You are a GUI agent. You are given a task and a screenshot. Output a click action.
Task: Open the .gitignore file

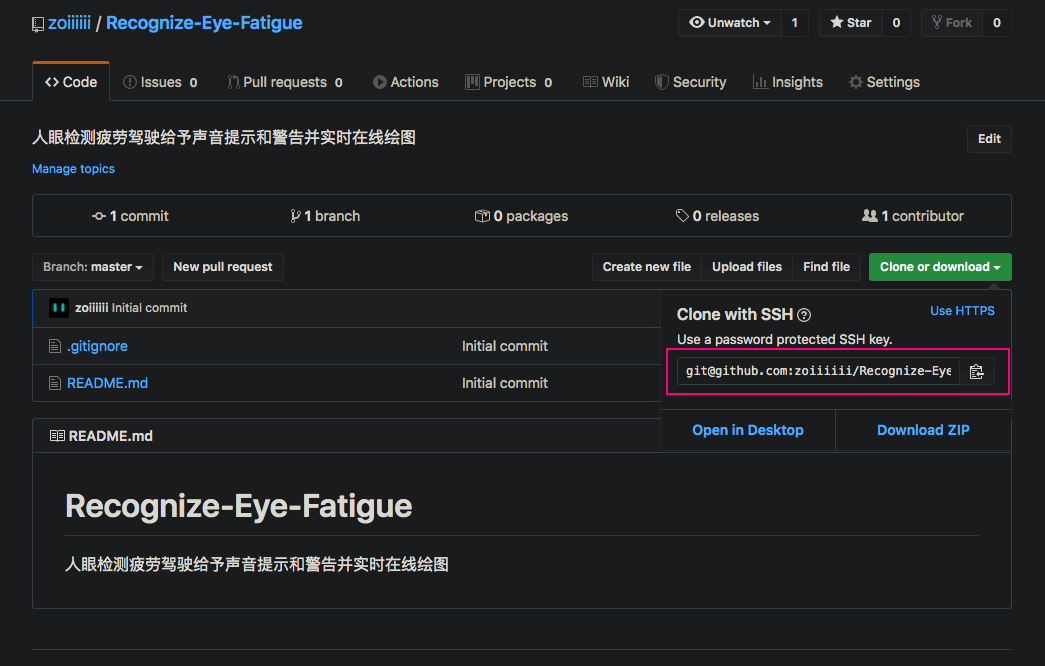(x=97, y=346)
